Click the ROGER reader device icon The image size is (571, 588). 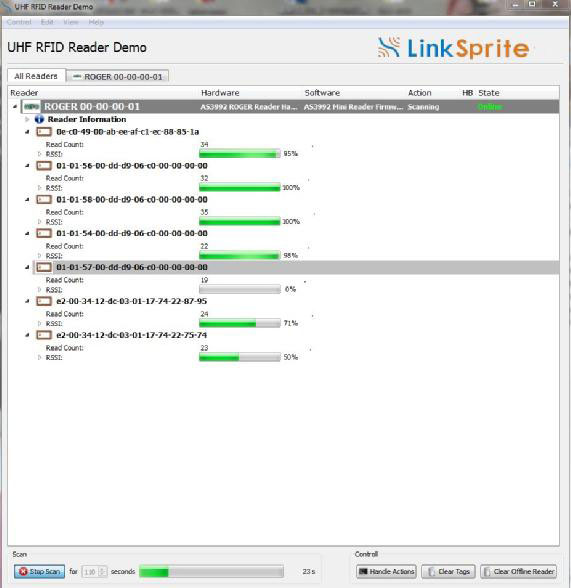click(31, 107)
